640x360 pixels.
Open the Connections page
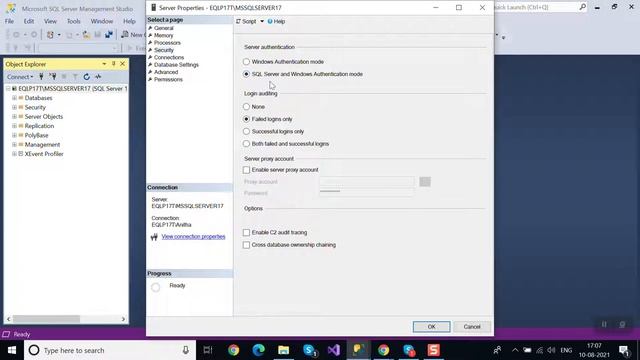tap(169, 58)
